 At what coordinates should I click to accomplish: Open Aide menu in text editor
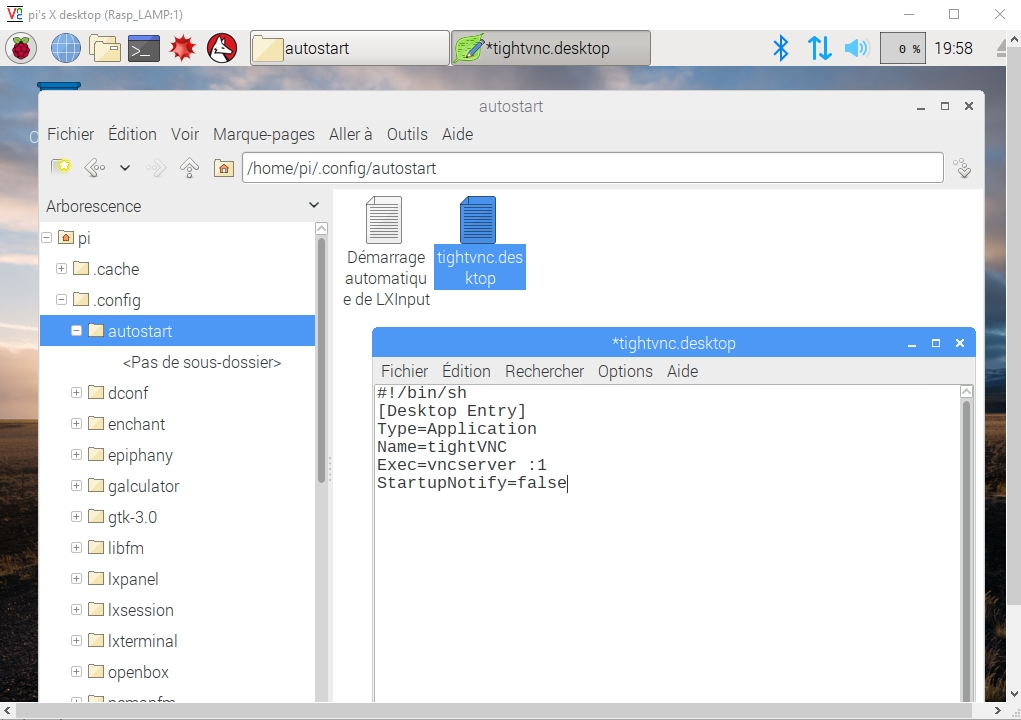click(682, 371)
